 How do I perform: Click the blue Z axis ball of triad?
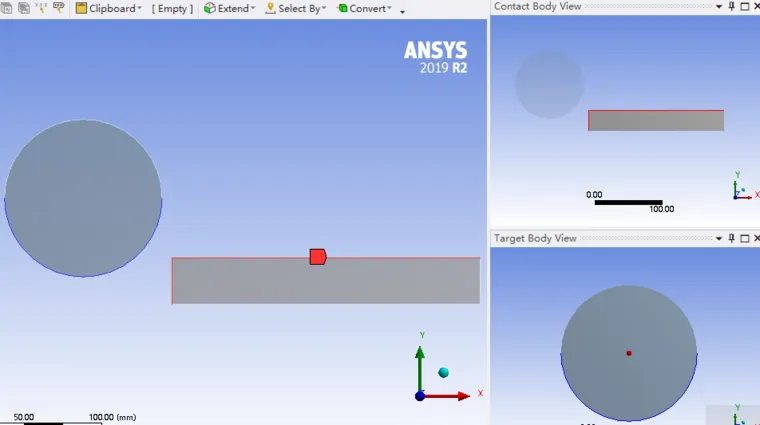click(420, 396)
